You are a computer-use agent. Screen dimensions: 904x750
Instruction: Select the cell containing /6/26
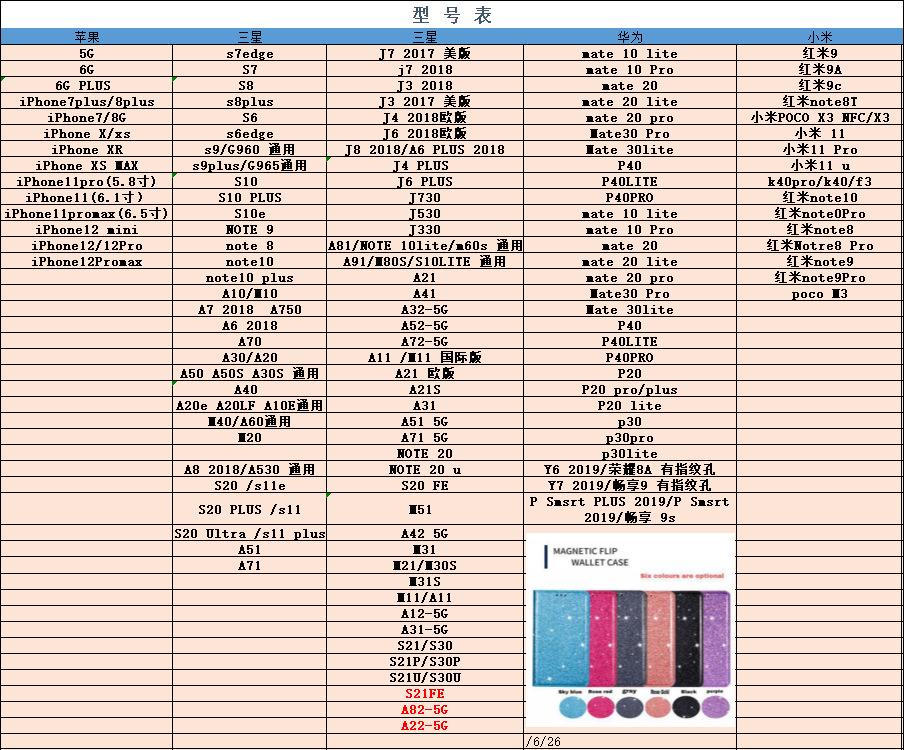543,742
